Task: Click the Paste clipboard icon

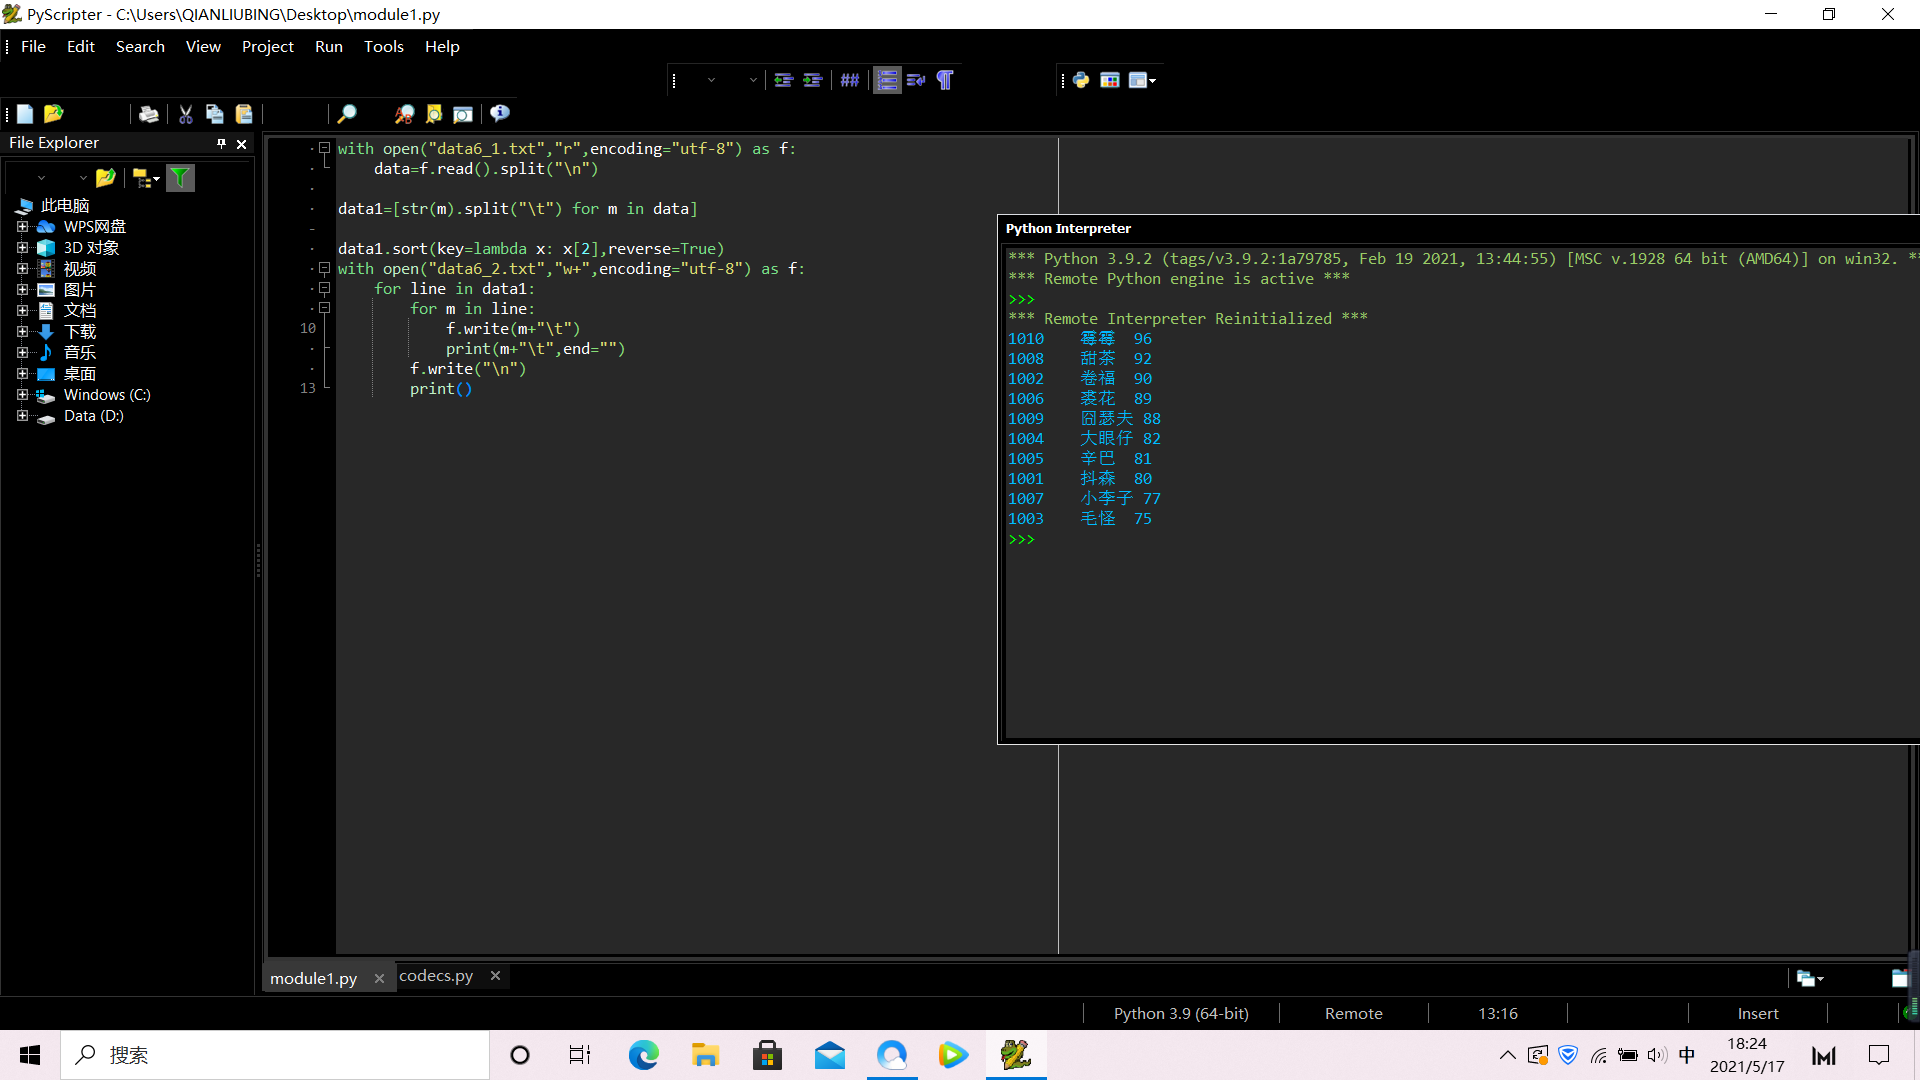Action: 243,114
